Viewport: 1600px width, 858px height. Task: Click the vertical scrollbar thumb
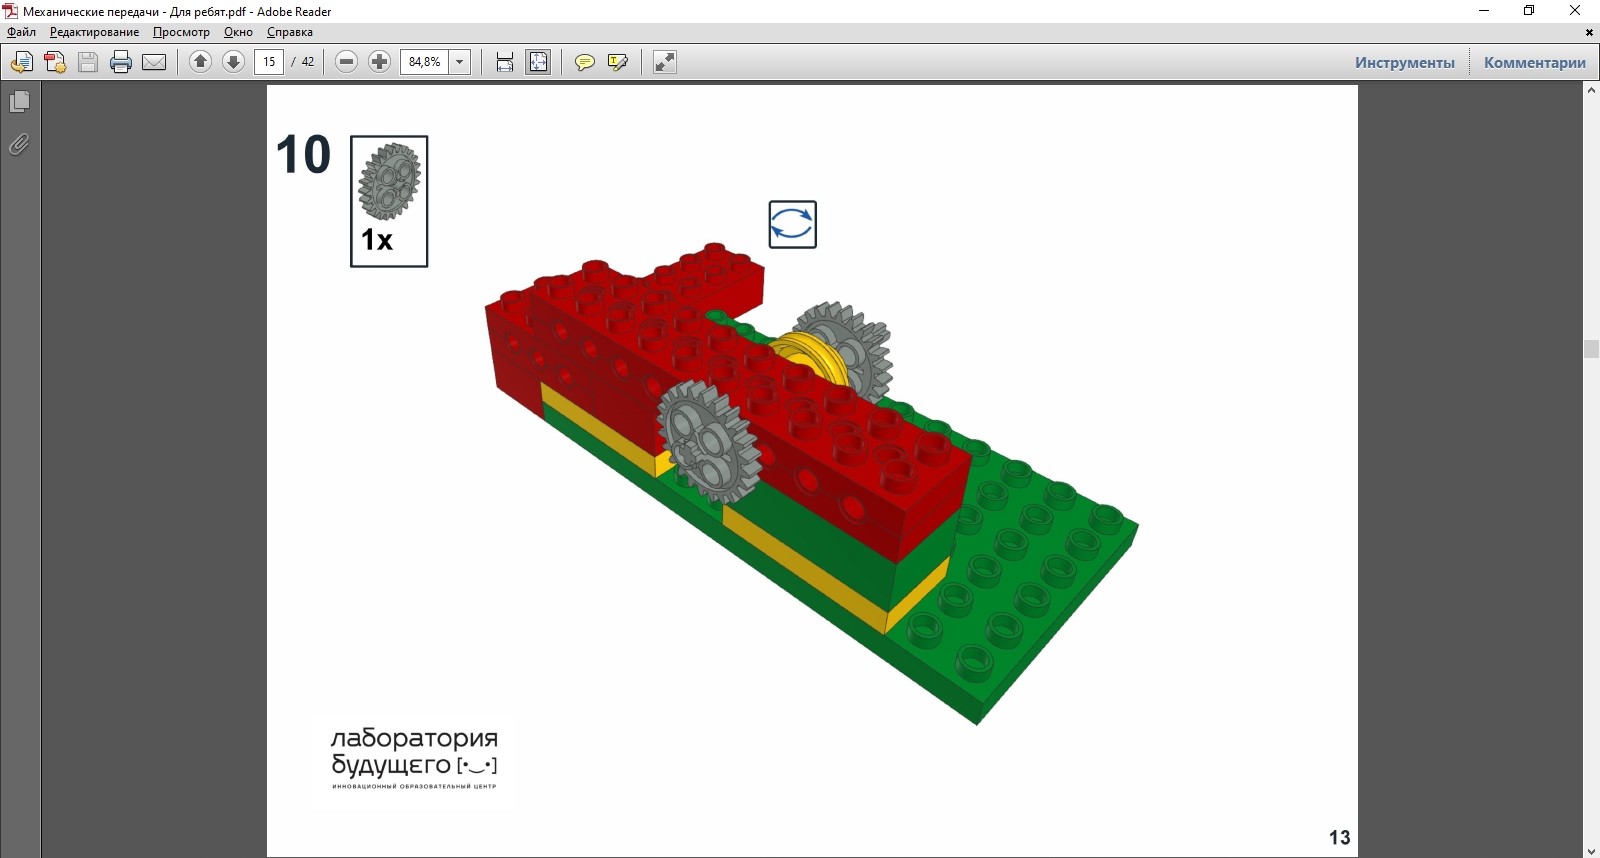[1591, 349]
